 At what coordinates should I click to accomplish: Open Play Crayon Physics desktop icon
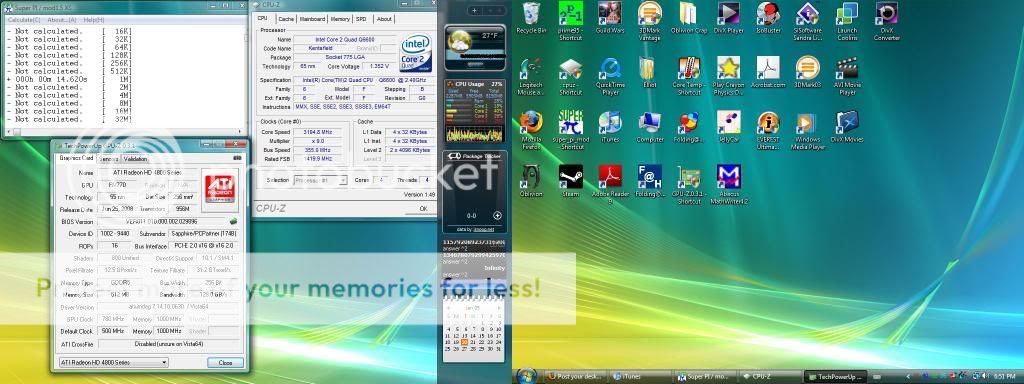pos(728,76)
